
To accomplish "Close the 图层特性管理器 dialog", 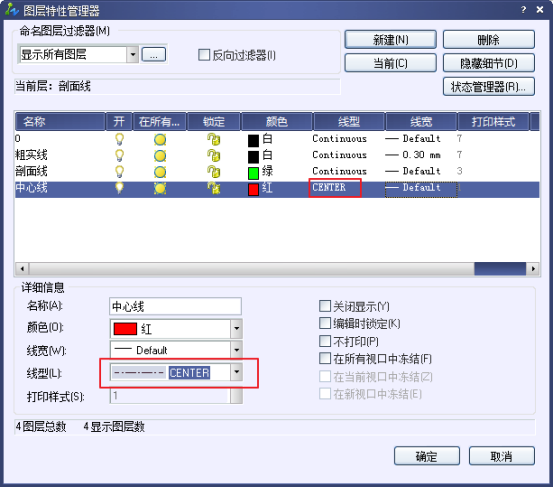I will (540, 10).
